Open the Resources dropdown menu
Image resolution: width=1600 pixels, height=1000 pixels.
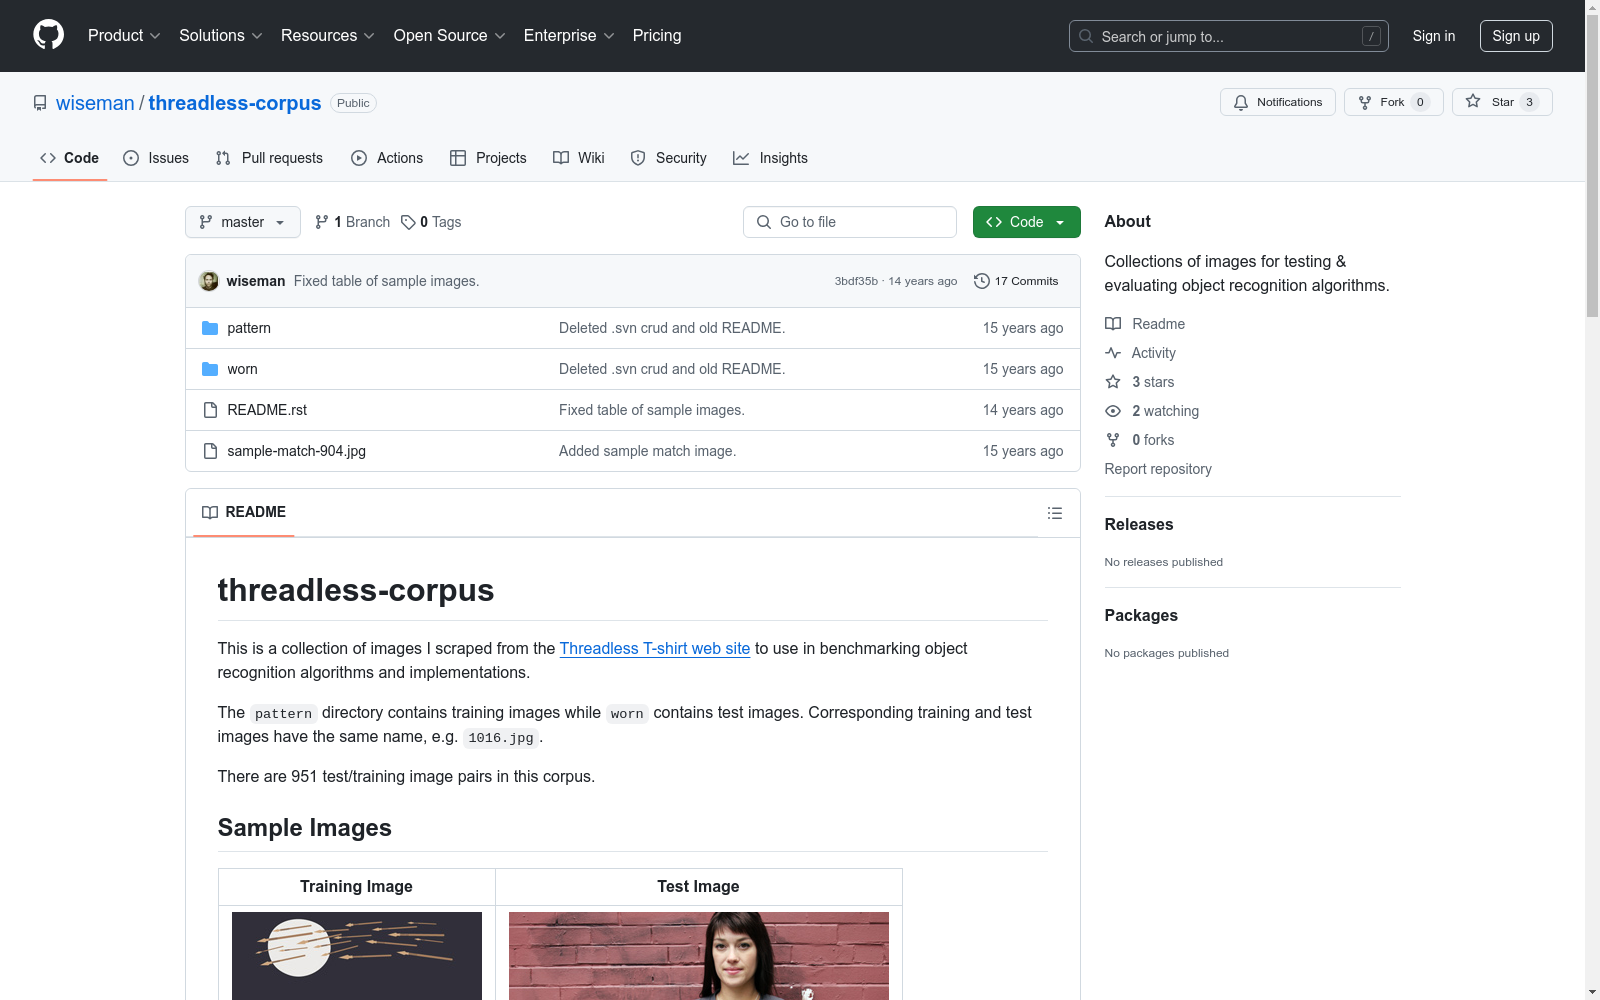pyautogui.click(x=328, y=36)
